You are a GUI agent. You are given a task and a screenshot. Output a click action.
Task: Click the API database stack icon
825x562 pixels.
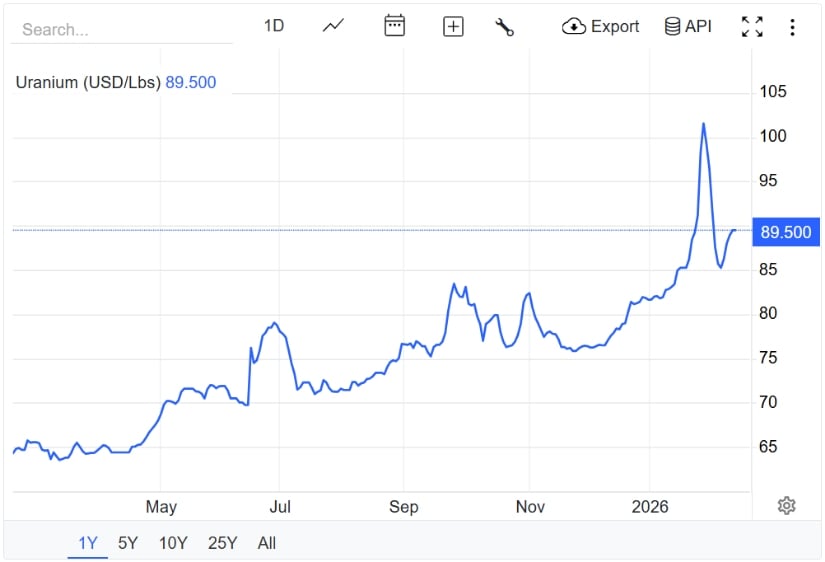(x=673, y=27)
